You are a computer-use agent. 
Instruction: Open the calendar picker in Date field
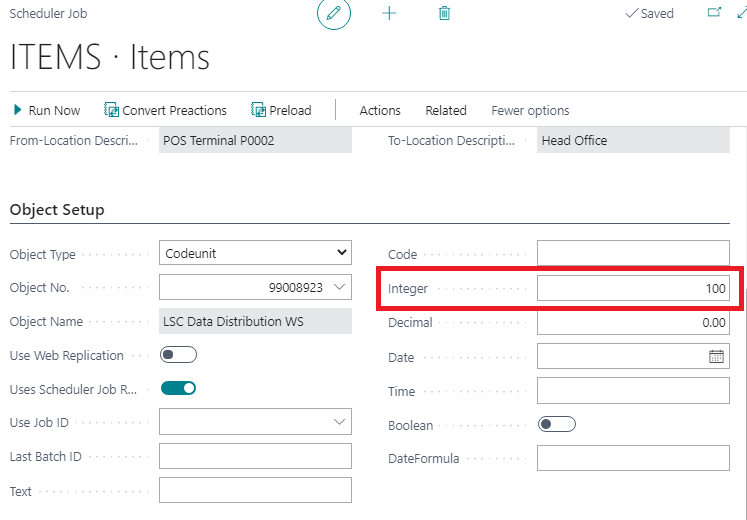click(x=716, y=356)
